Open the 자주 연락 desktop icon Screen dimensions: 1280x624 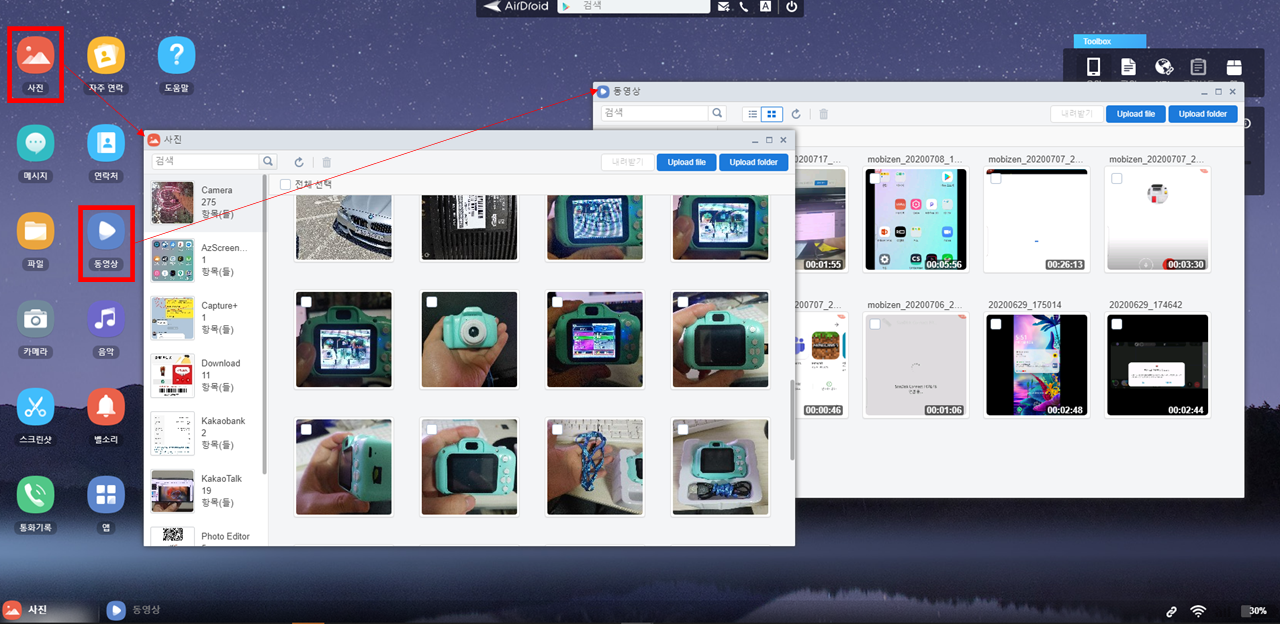pos(106,56)
